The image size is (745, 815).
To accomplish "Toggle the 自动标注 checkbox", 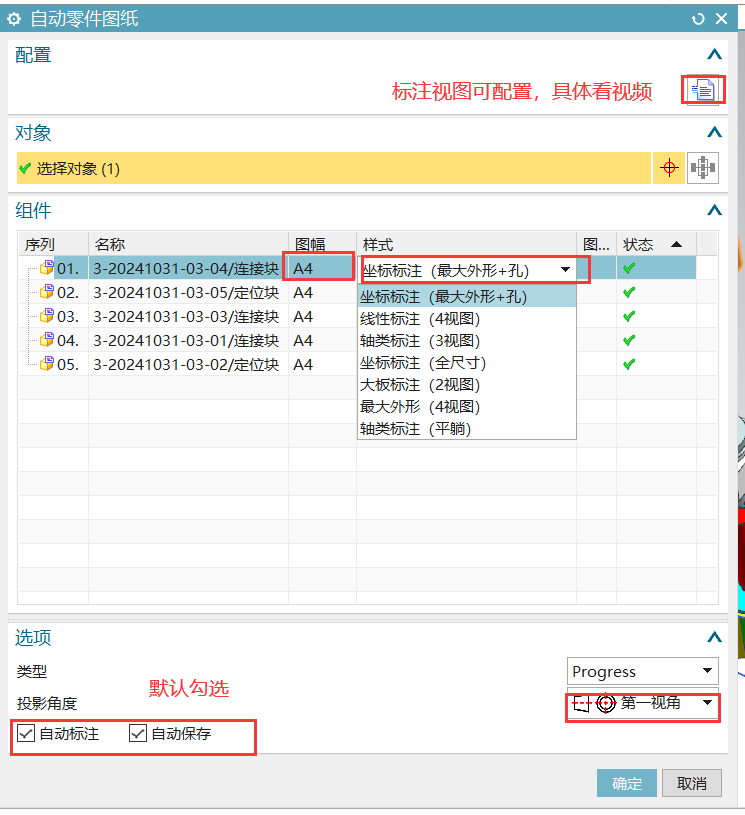I will 25,733.
